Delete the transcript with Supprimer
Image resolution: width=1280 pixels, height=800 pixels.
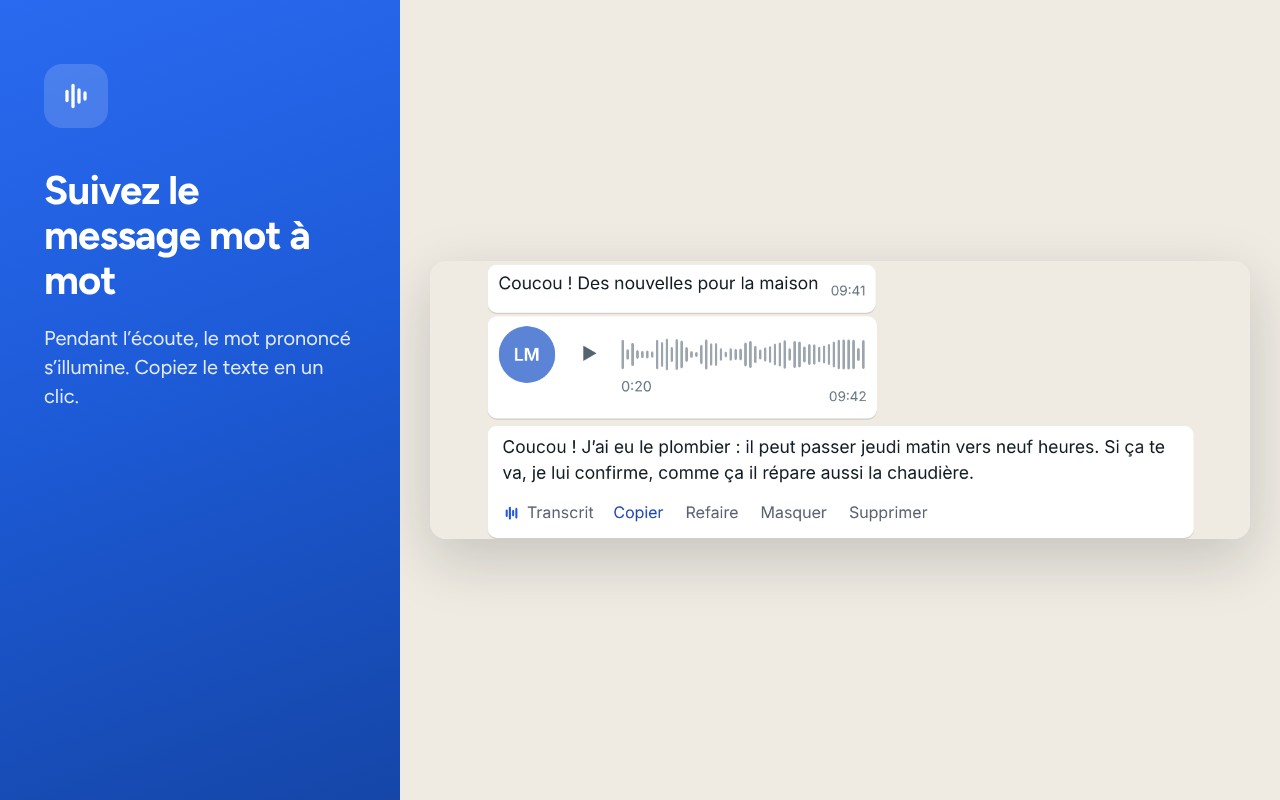point(888,513)
